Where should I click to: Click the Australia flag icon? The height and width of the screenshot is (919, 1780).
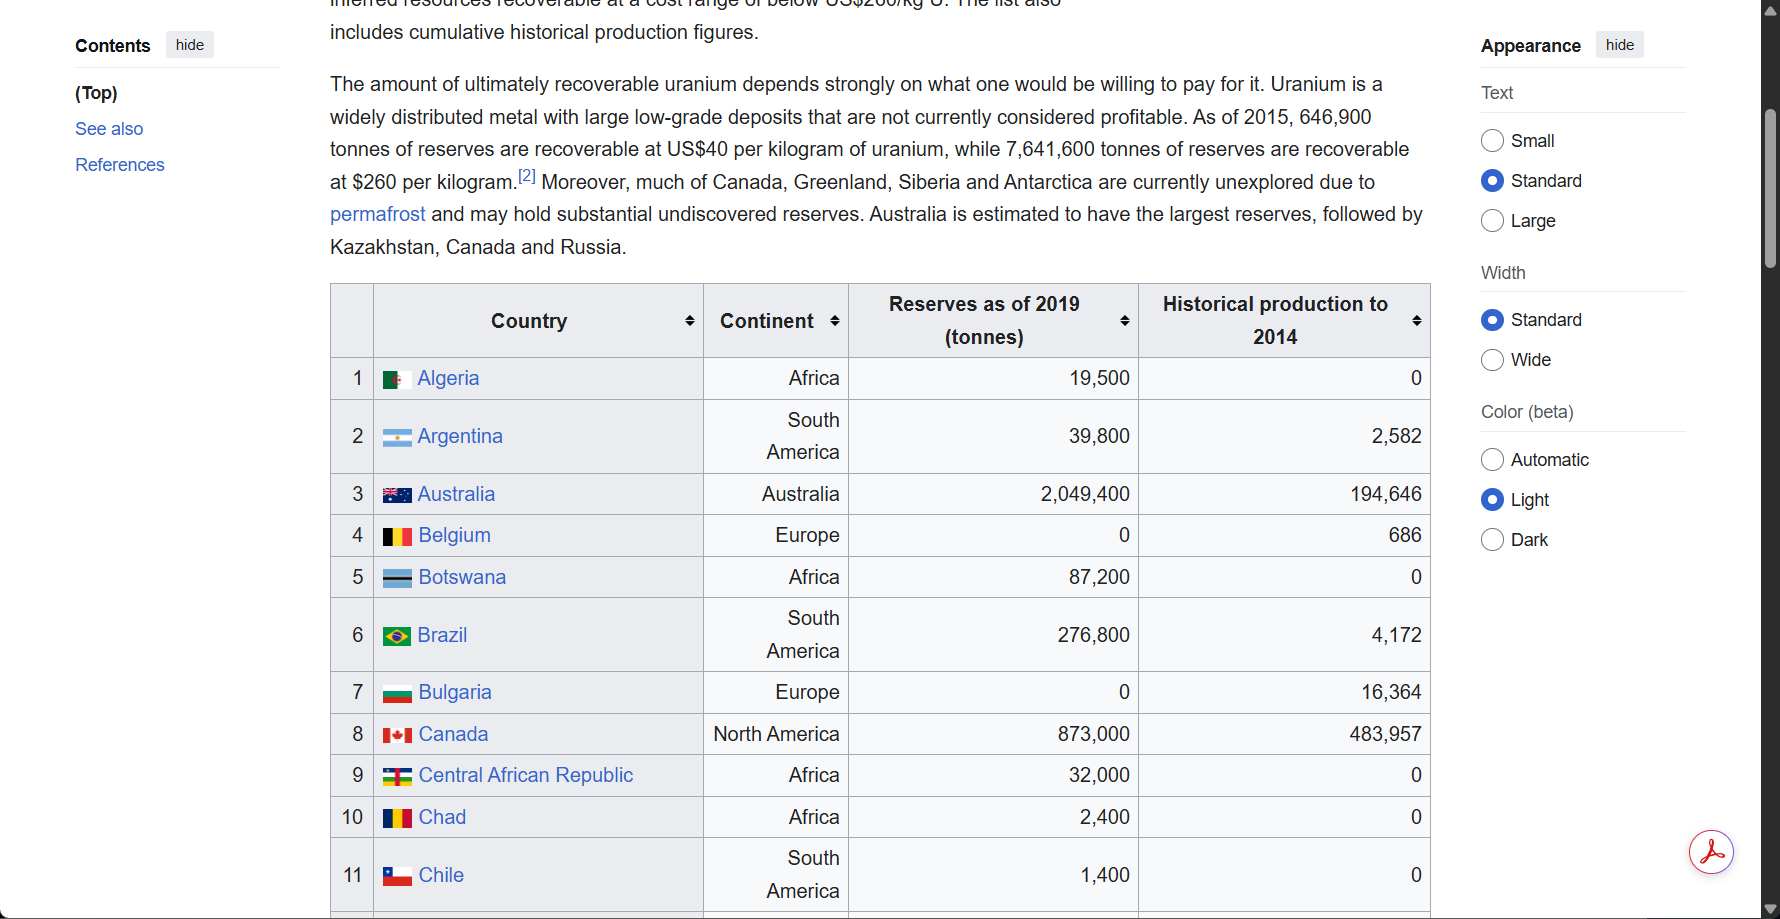click(x=396, y=495)
